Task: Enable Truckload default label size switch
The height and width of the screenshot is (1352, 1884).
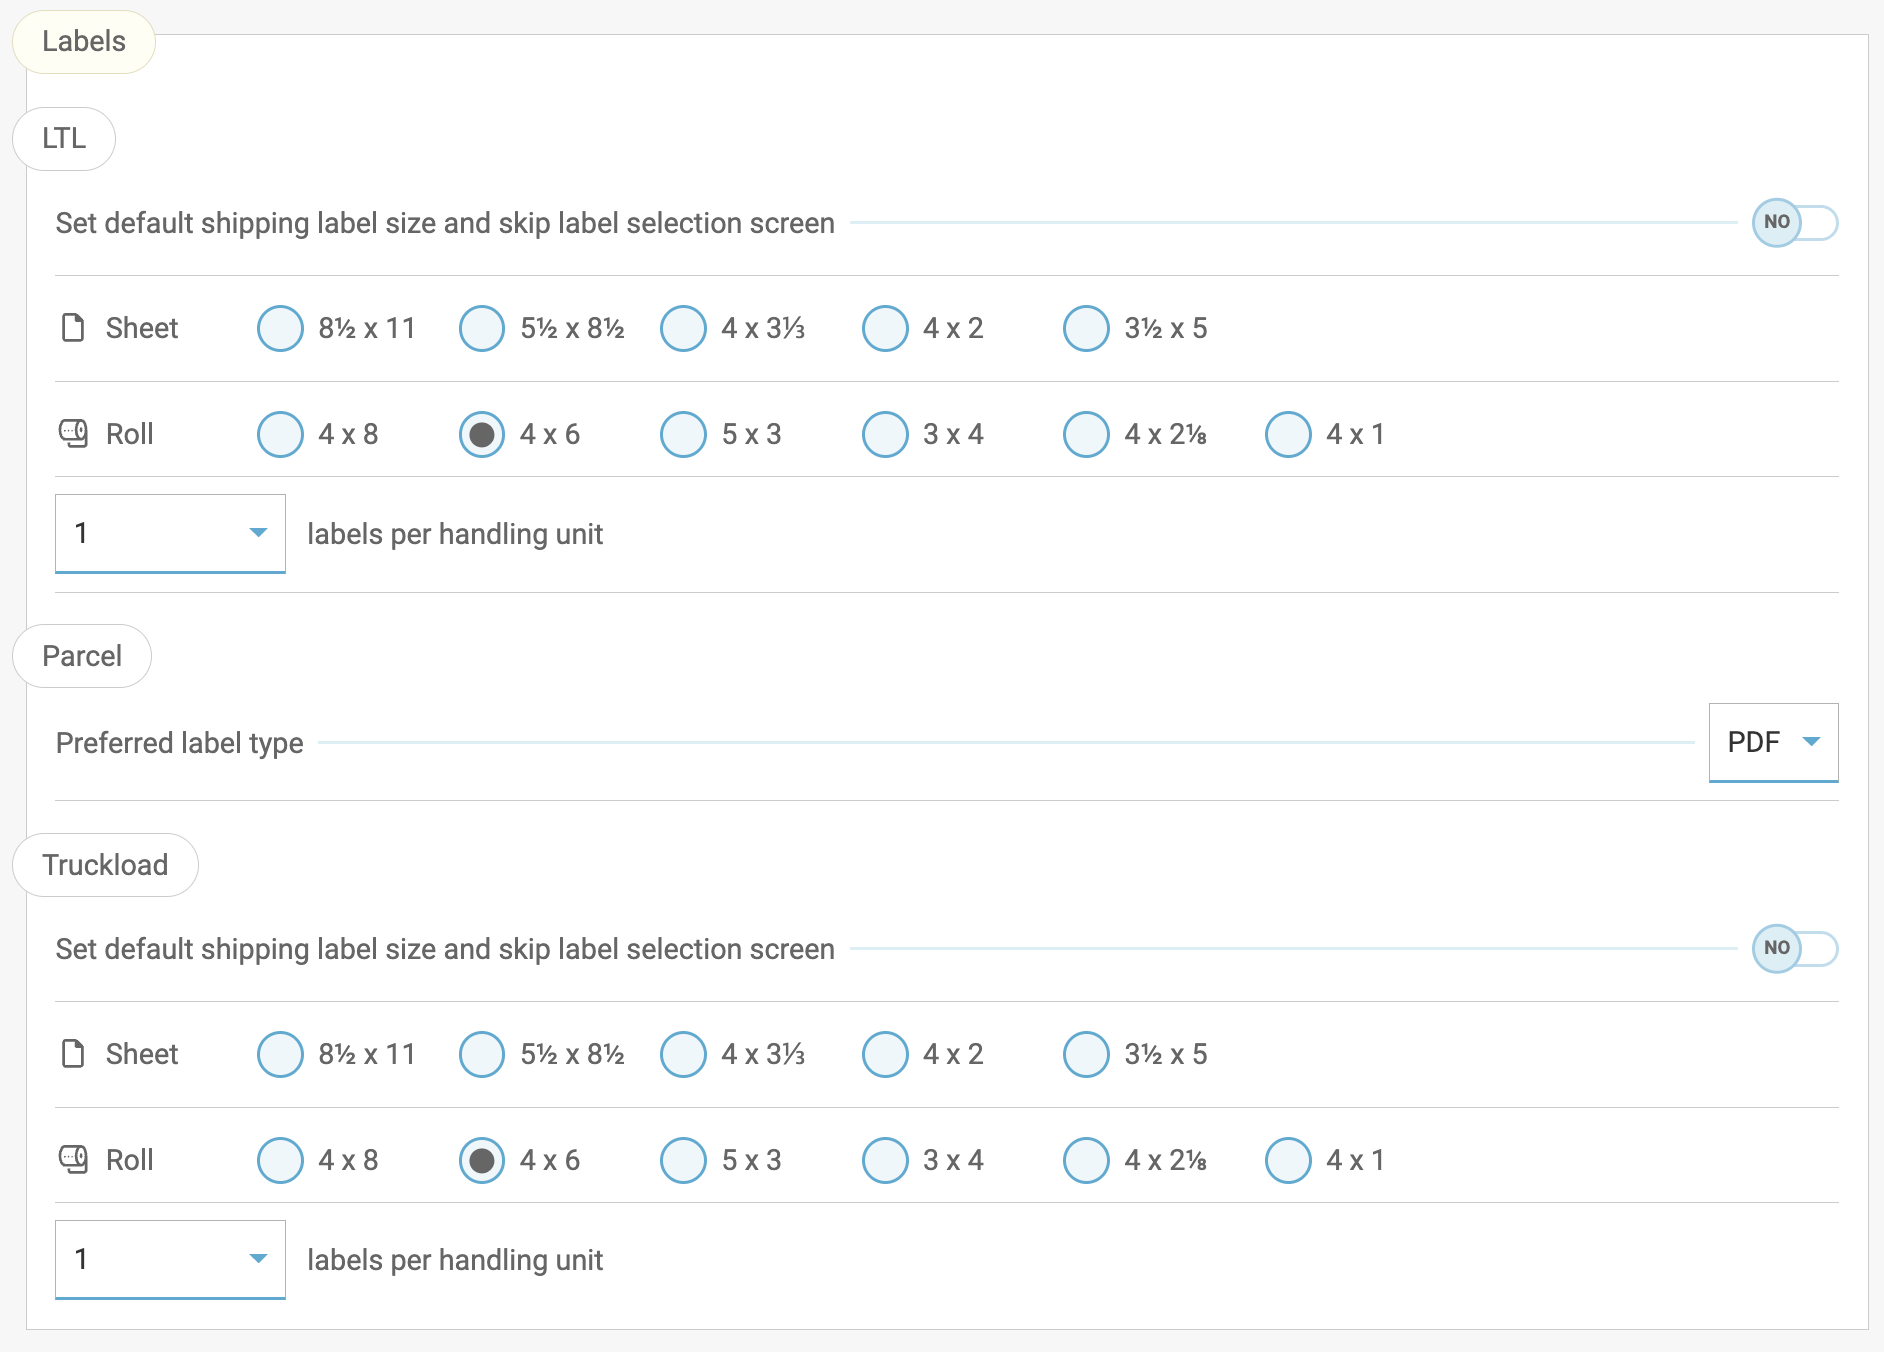Action: [1794, 948]
